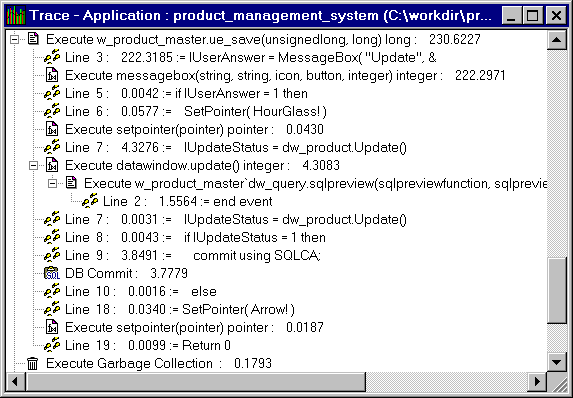
Task: Click horizontal scrollbar left arrow
Action: pyautogui.click(x=15, y=382)
